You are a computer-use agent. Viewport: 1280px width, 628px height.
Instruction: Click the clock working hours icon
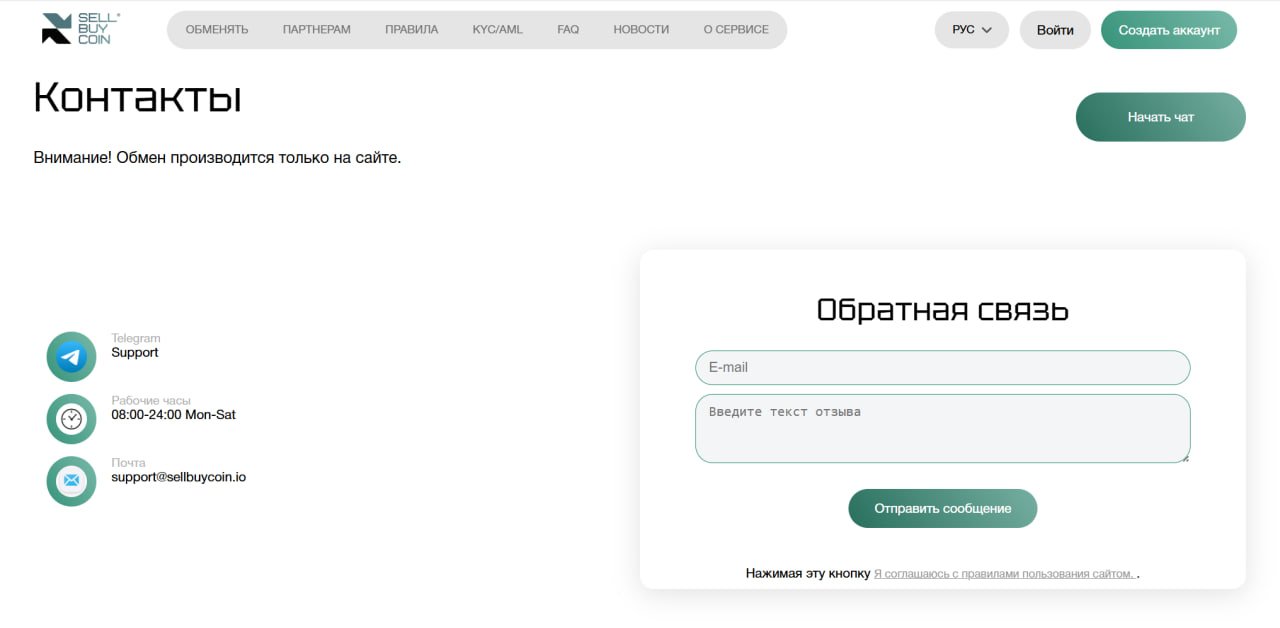[x=71, y=419]
